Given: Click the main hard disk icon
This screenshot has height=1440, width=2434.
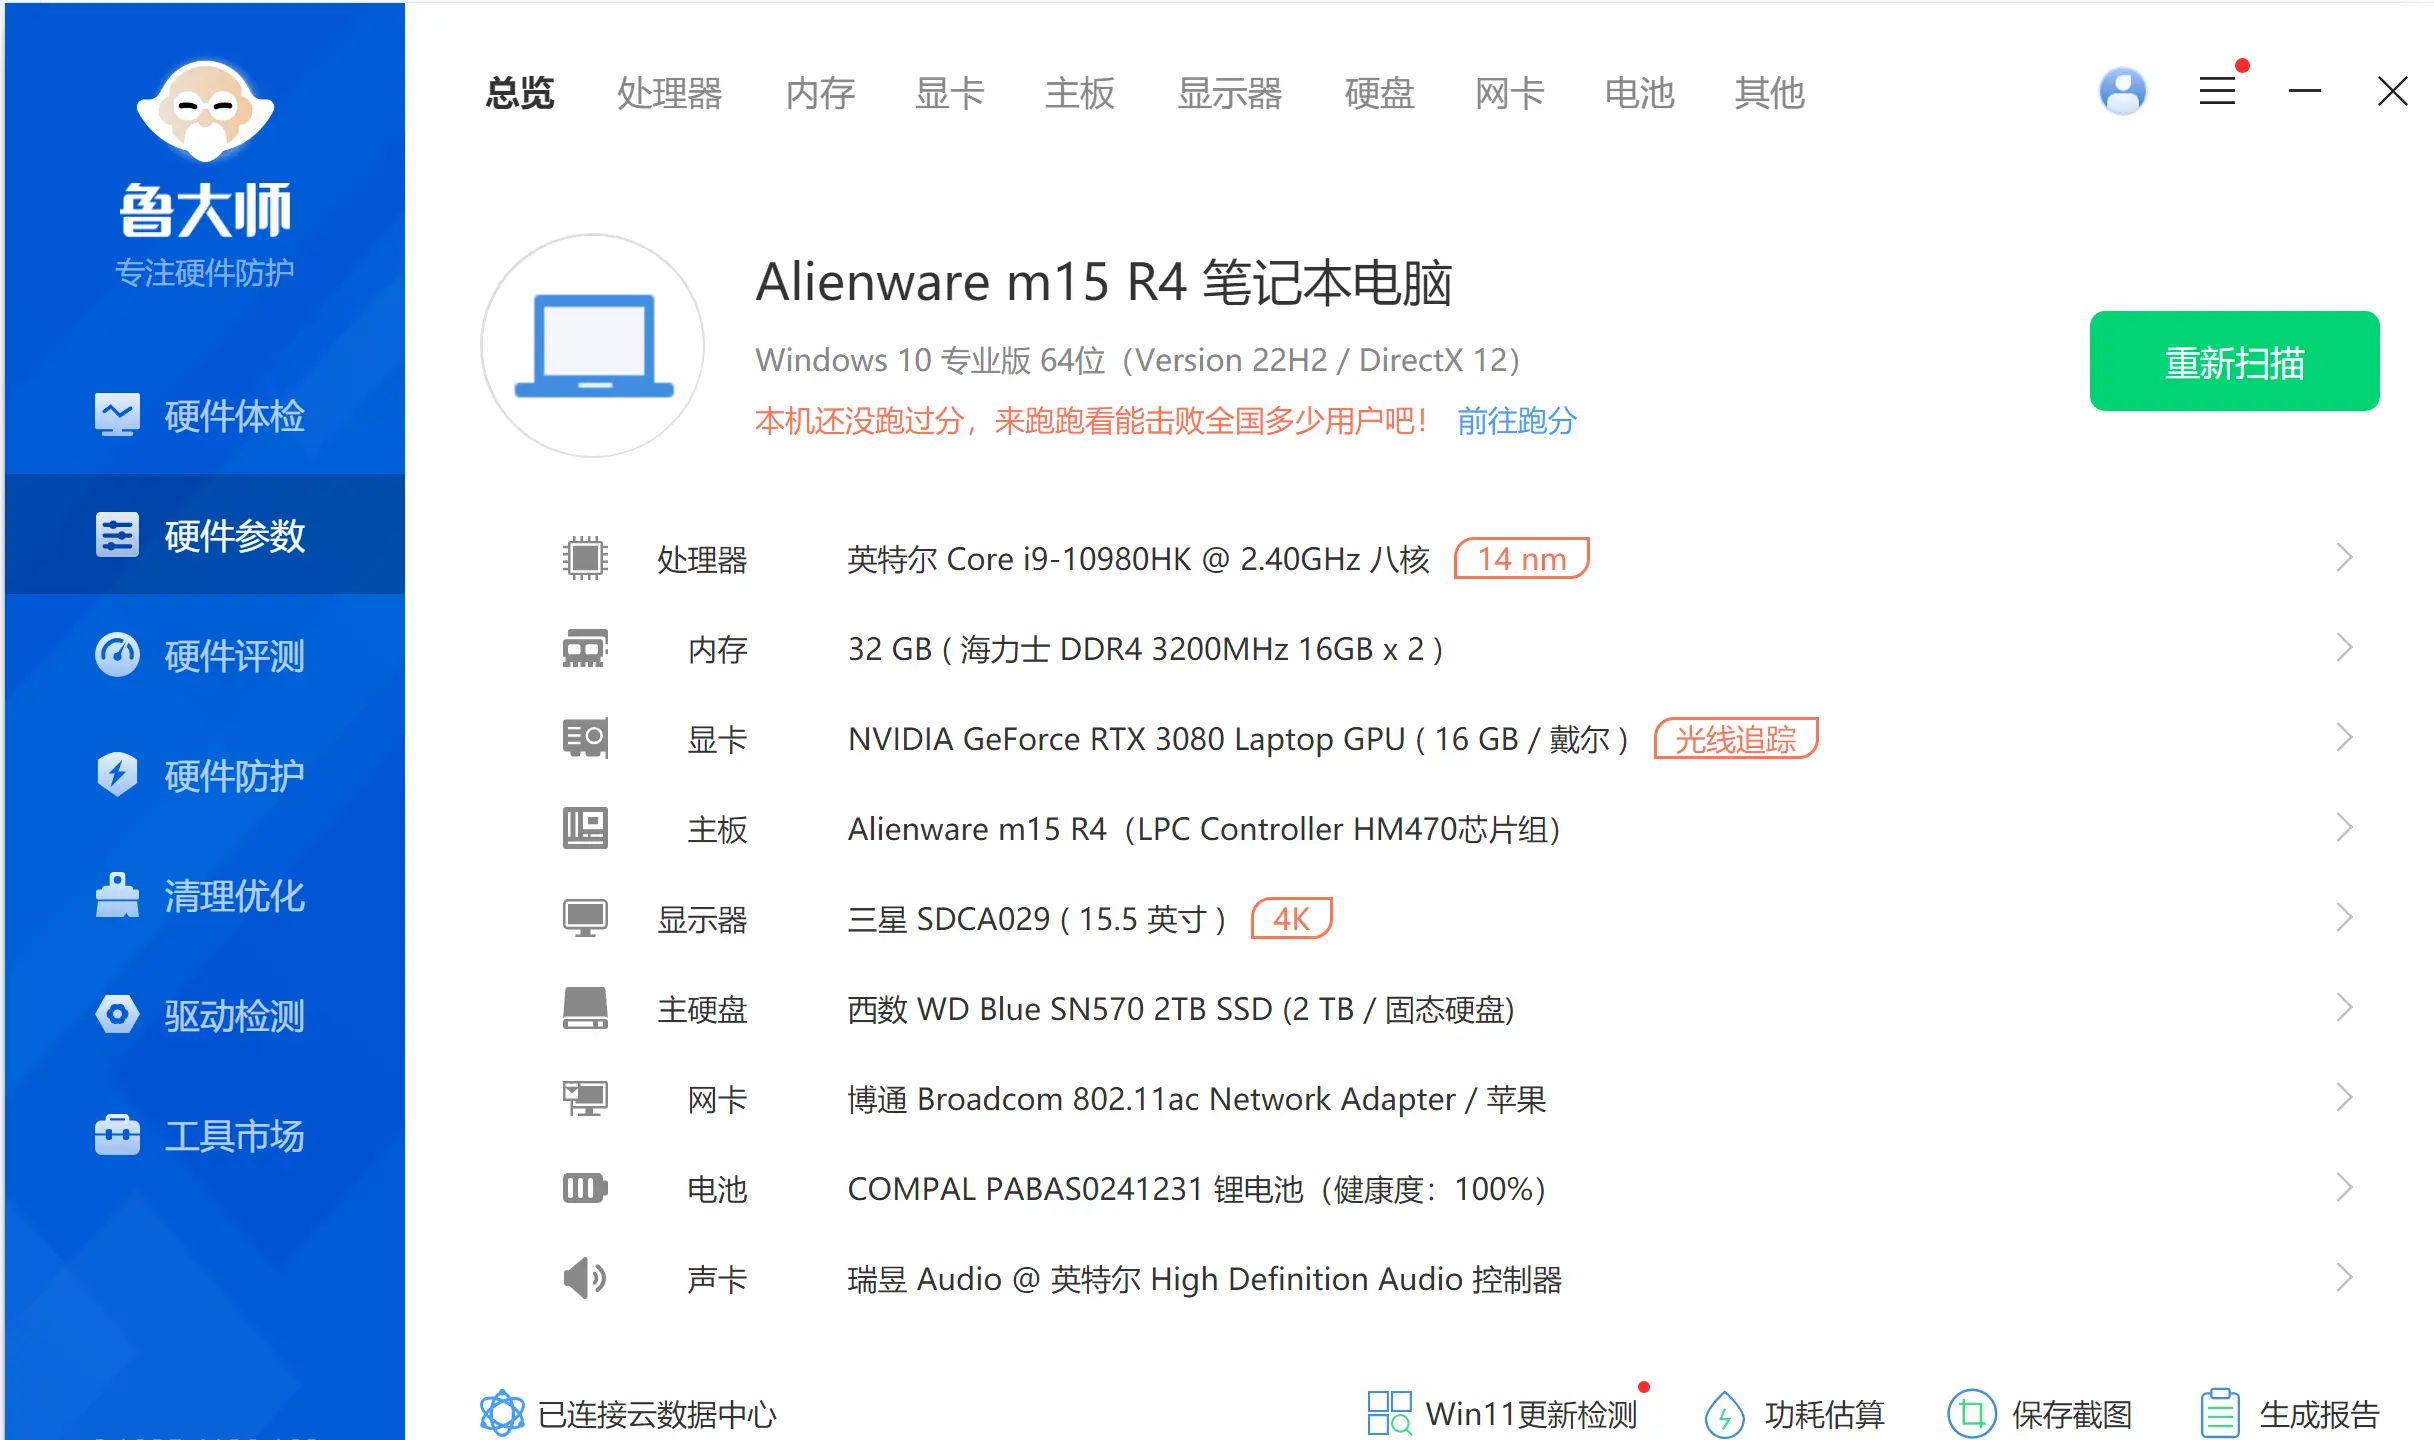Looking at the screenshot, I should (585, 1008).
